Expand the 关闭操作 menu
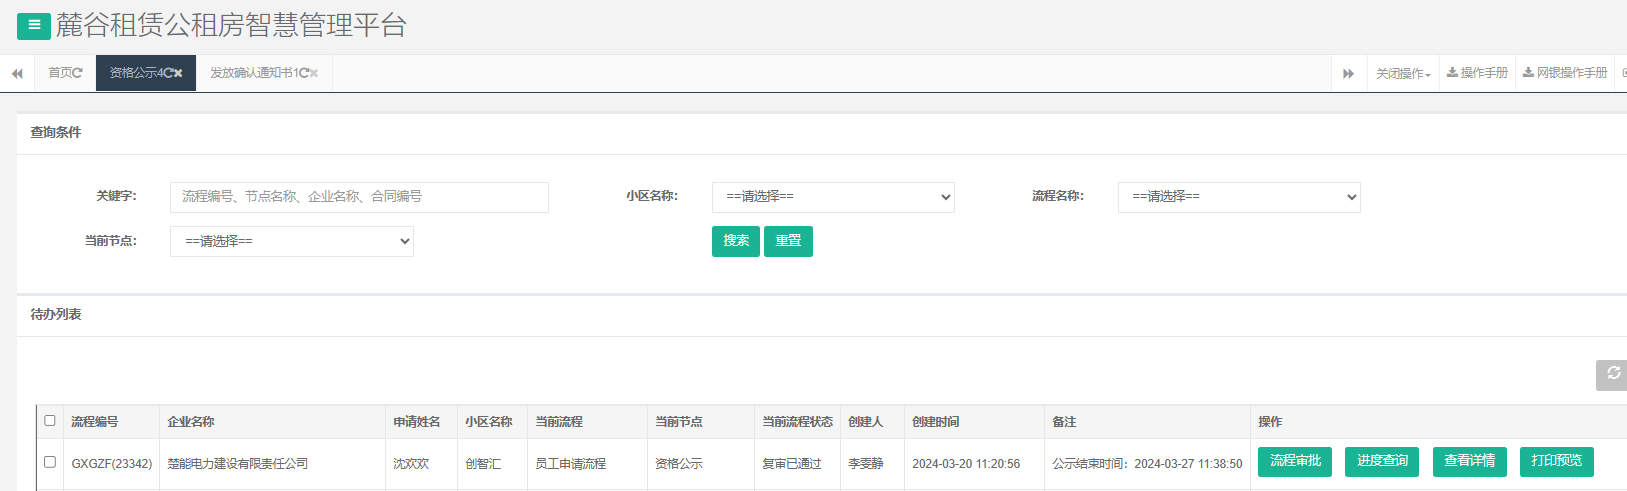 [x=1402, y=74]
